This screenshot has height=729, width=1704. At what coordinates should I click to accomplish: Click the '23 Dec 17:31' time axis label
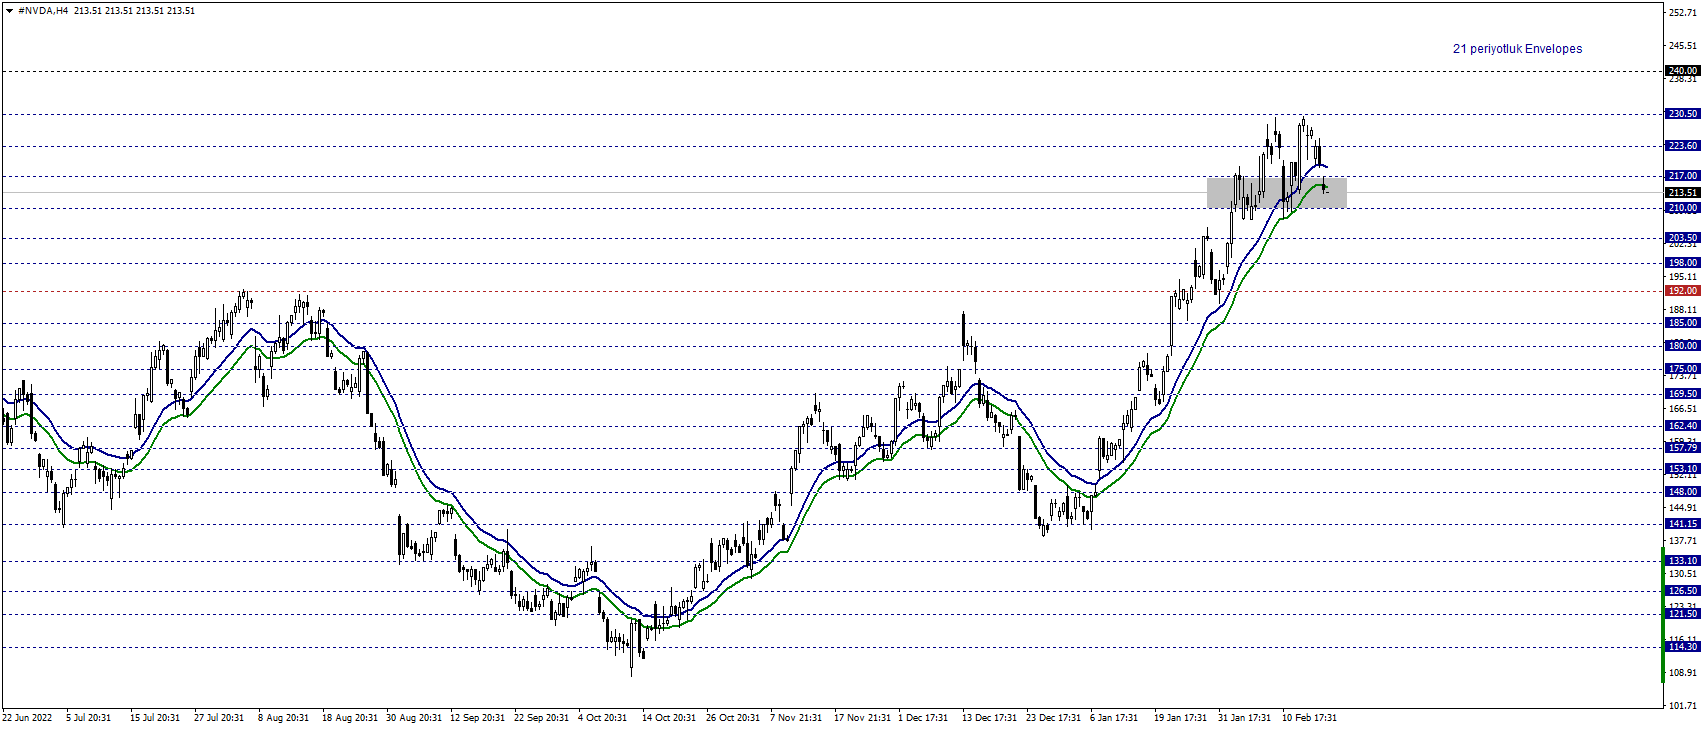coord(1053,718)
